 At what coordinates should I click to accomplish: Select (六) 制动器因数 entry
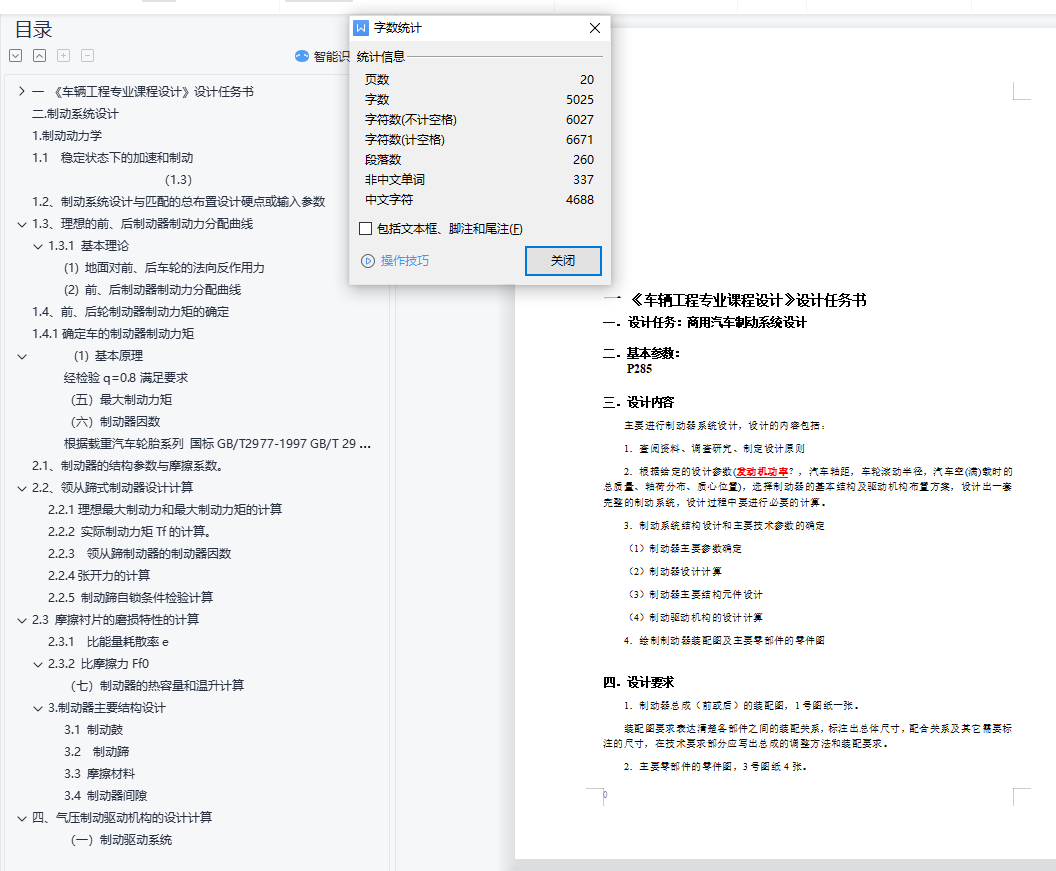pos(116,422)
